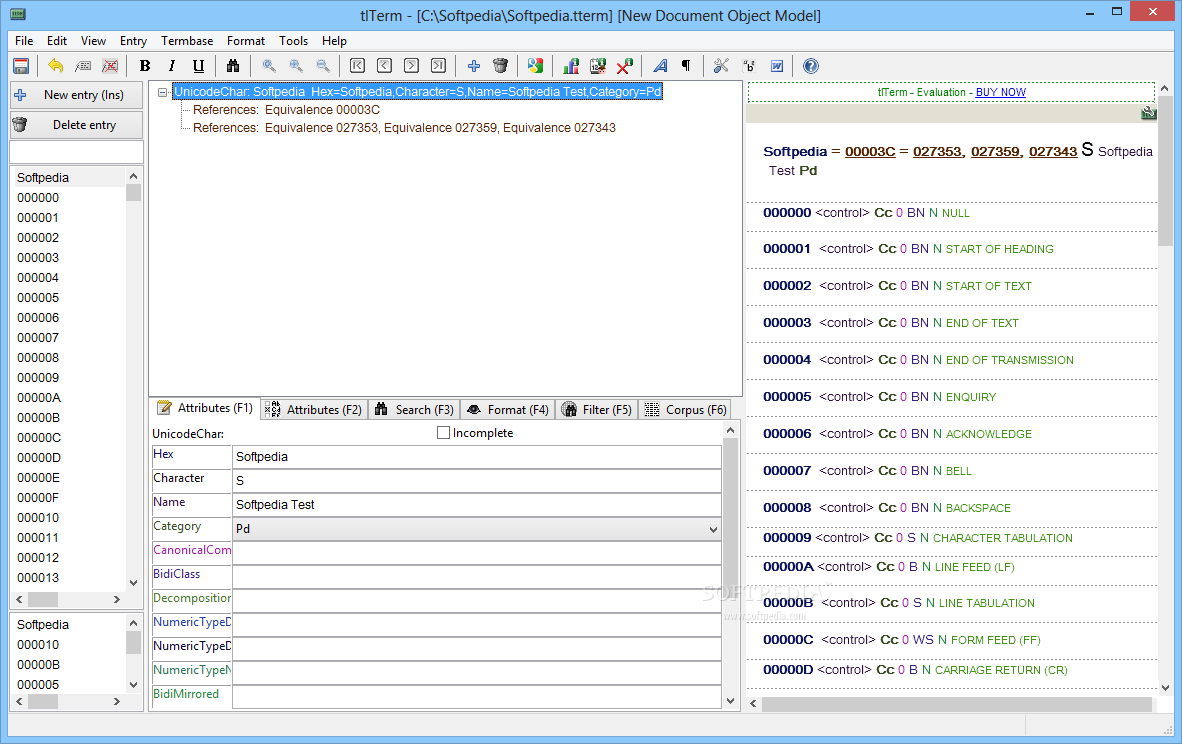The width and height of the screenshot is (1182, 744).
Task: Click the New entry (Ins) button
Action: (x=76, y=95)
